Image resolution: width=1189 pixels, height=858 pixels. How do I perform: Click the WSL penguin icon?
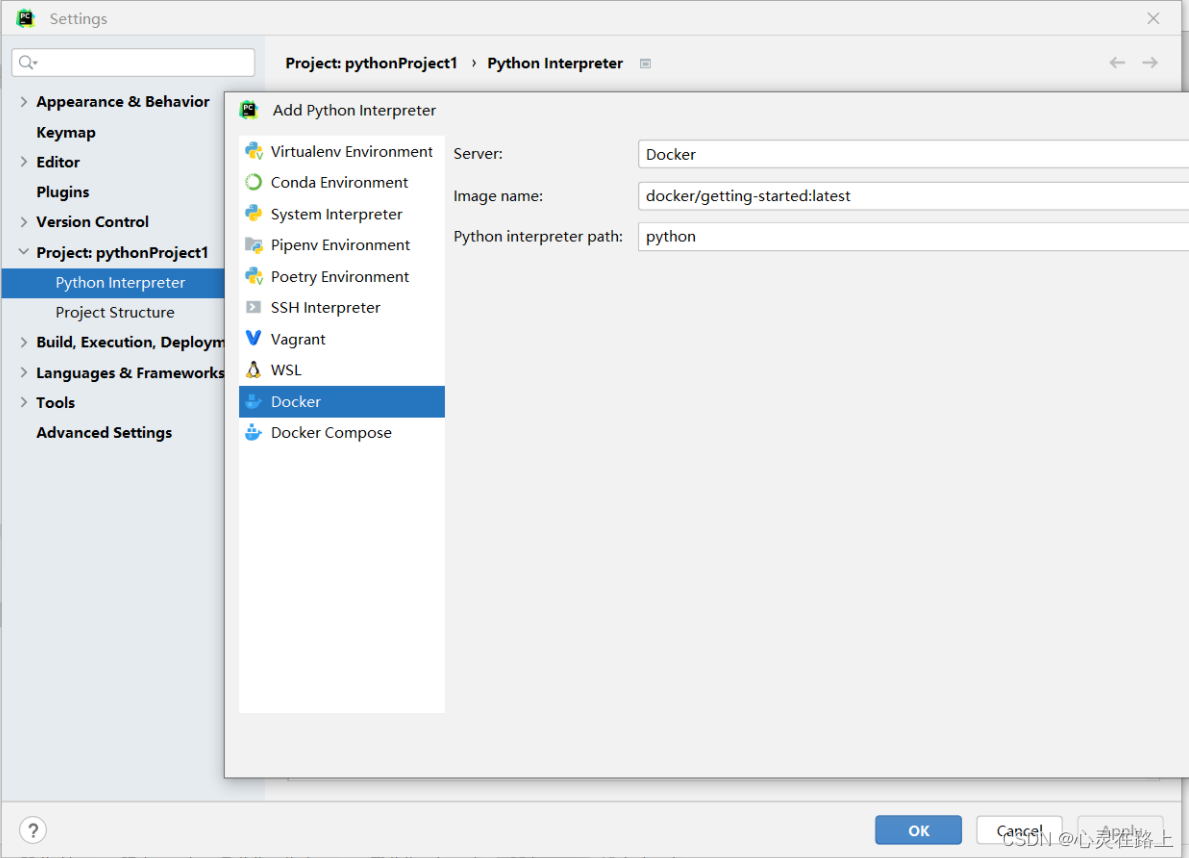tap(253, 369)
